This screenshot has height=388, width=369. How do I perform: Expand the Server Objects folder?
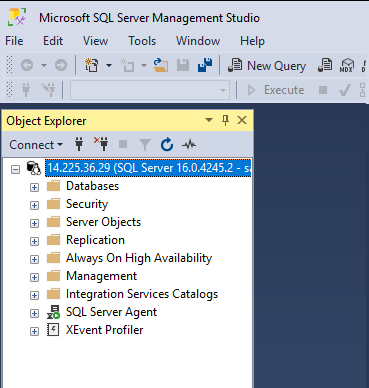(x=34, y=223)
